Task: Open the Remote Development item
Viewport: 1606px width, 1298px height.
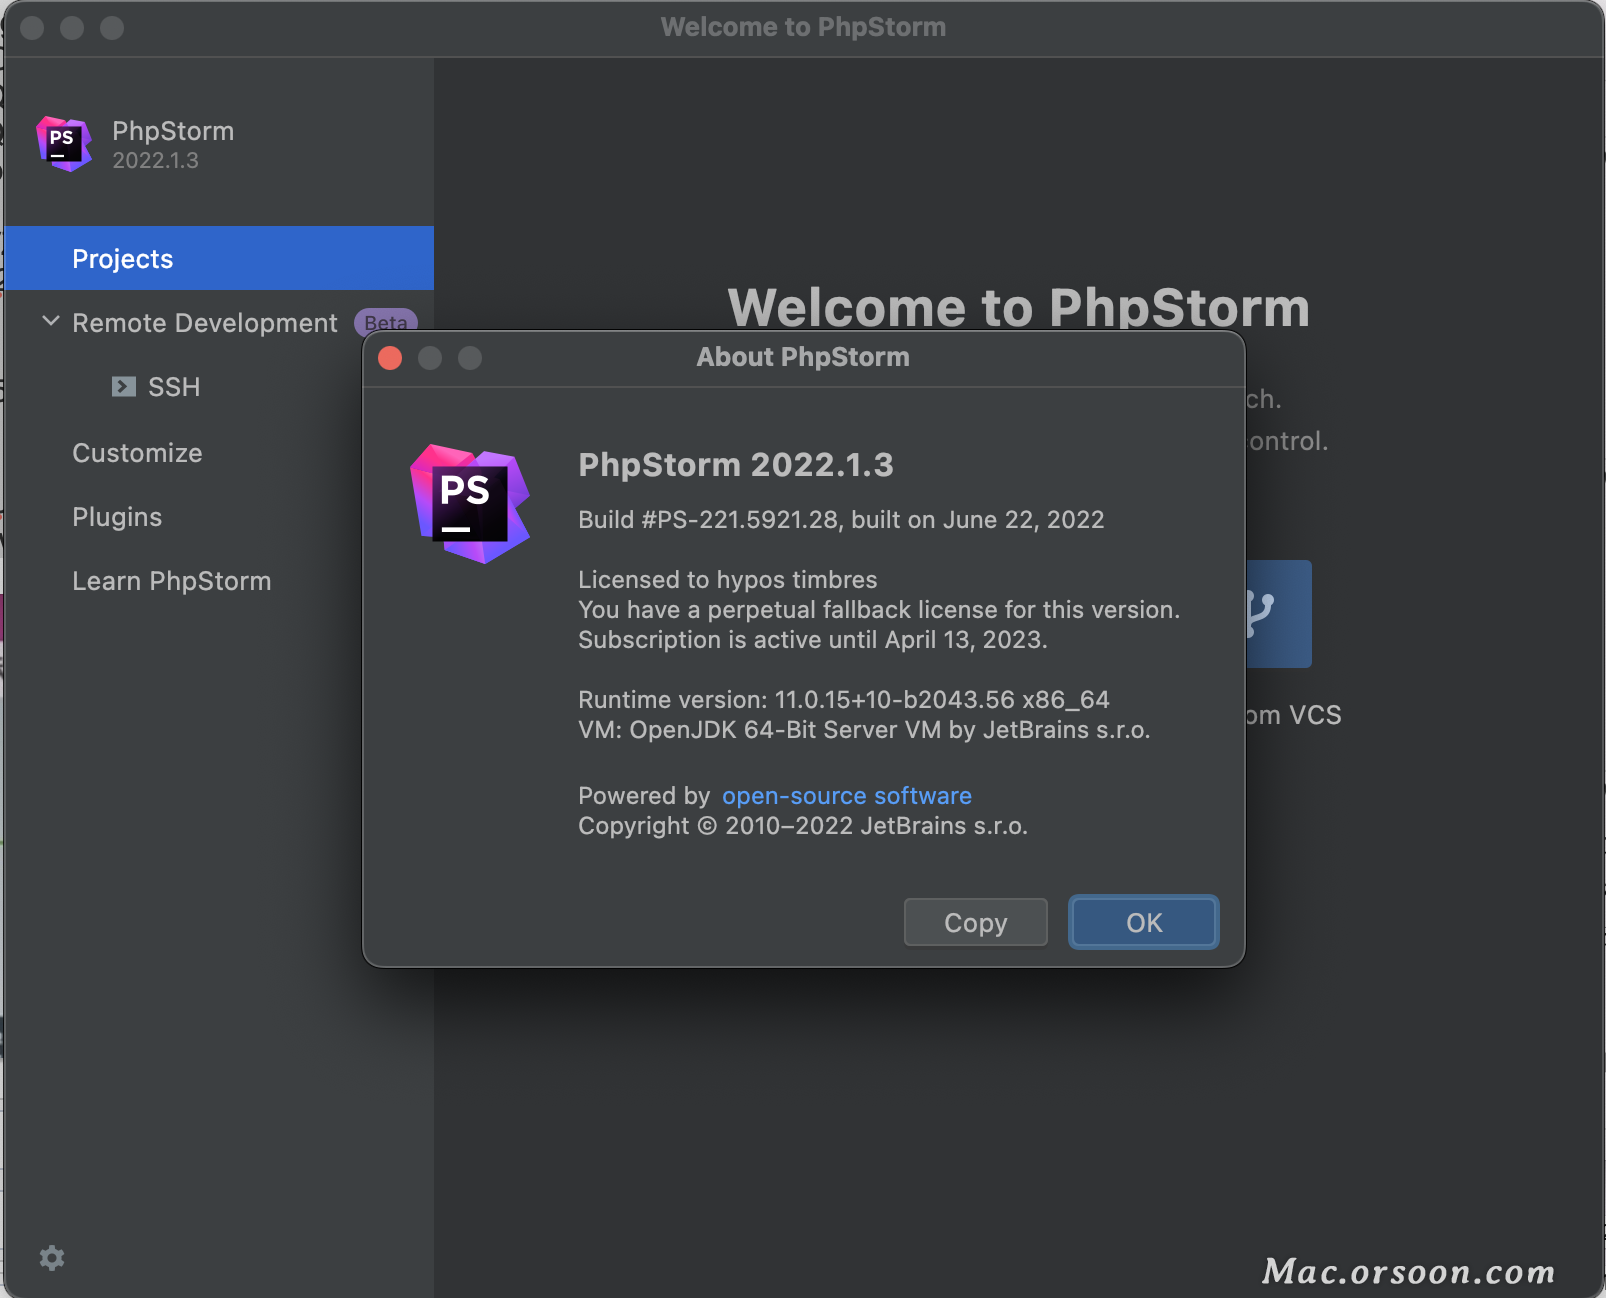Action: click(205, 323)
